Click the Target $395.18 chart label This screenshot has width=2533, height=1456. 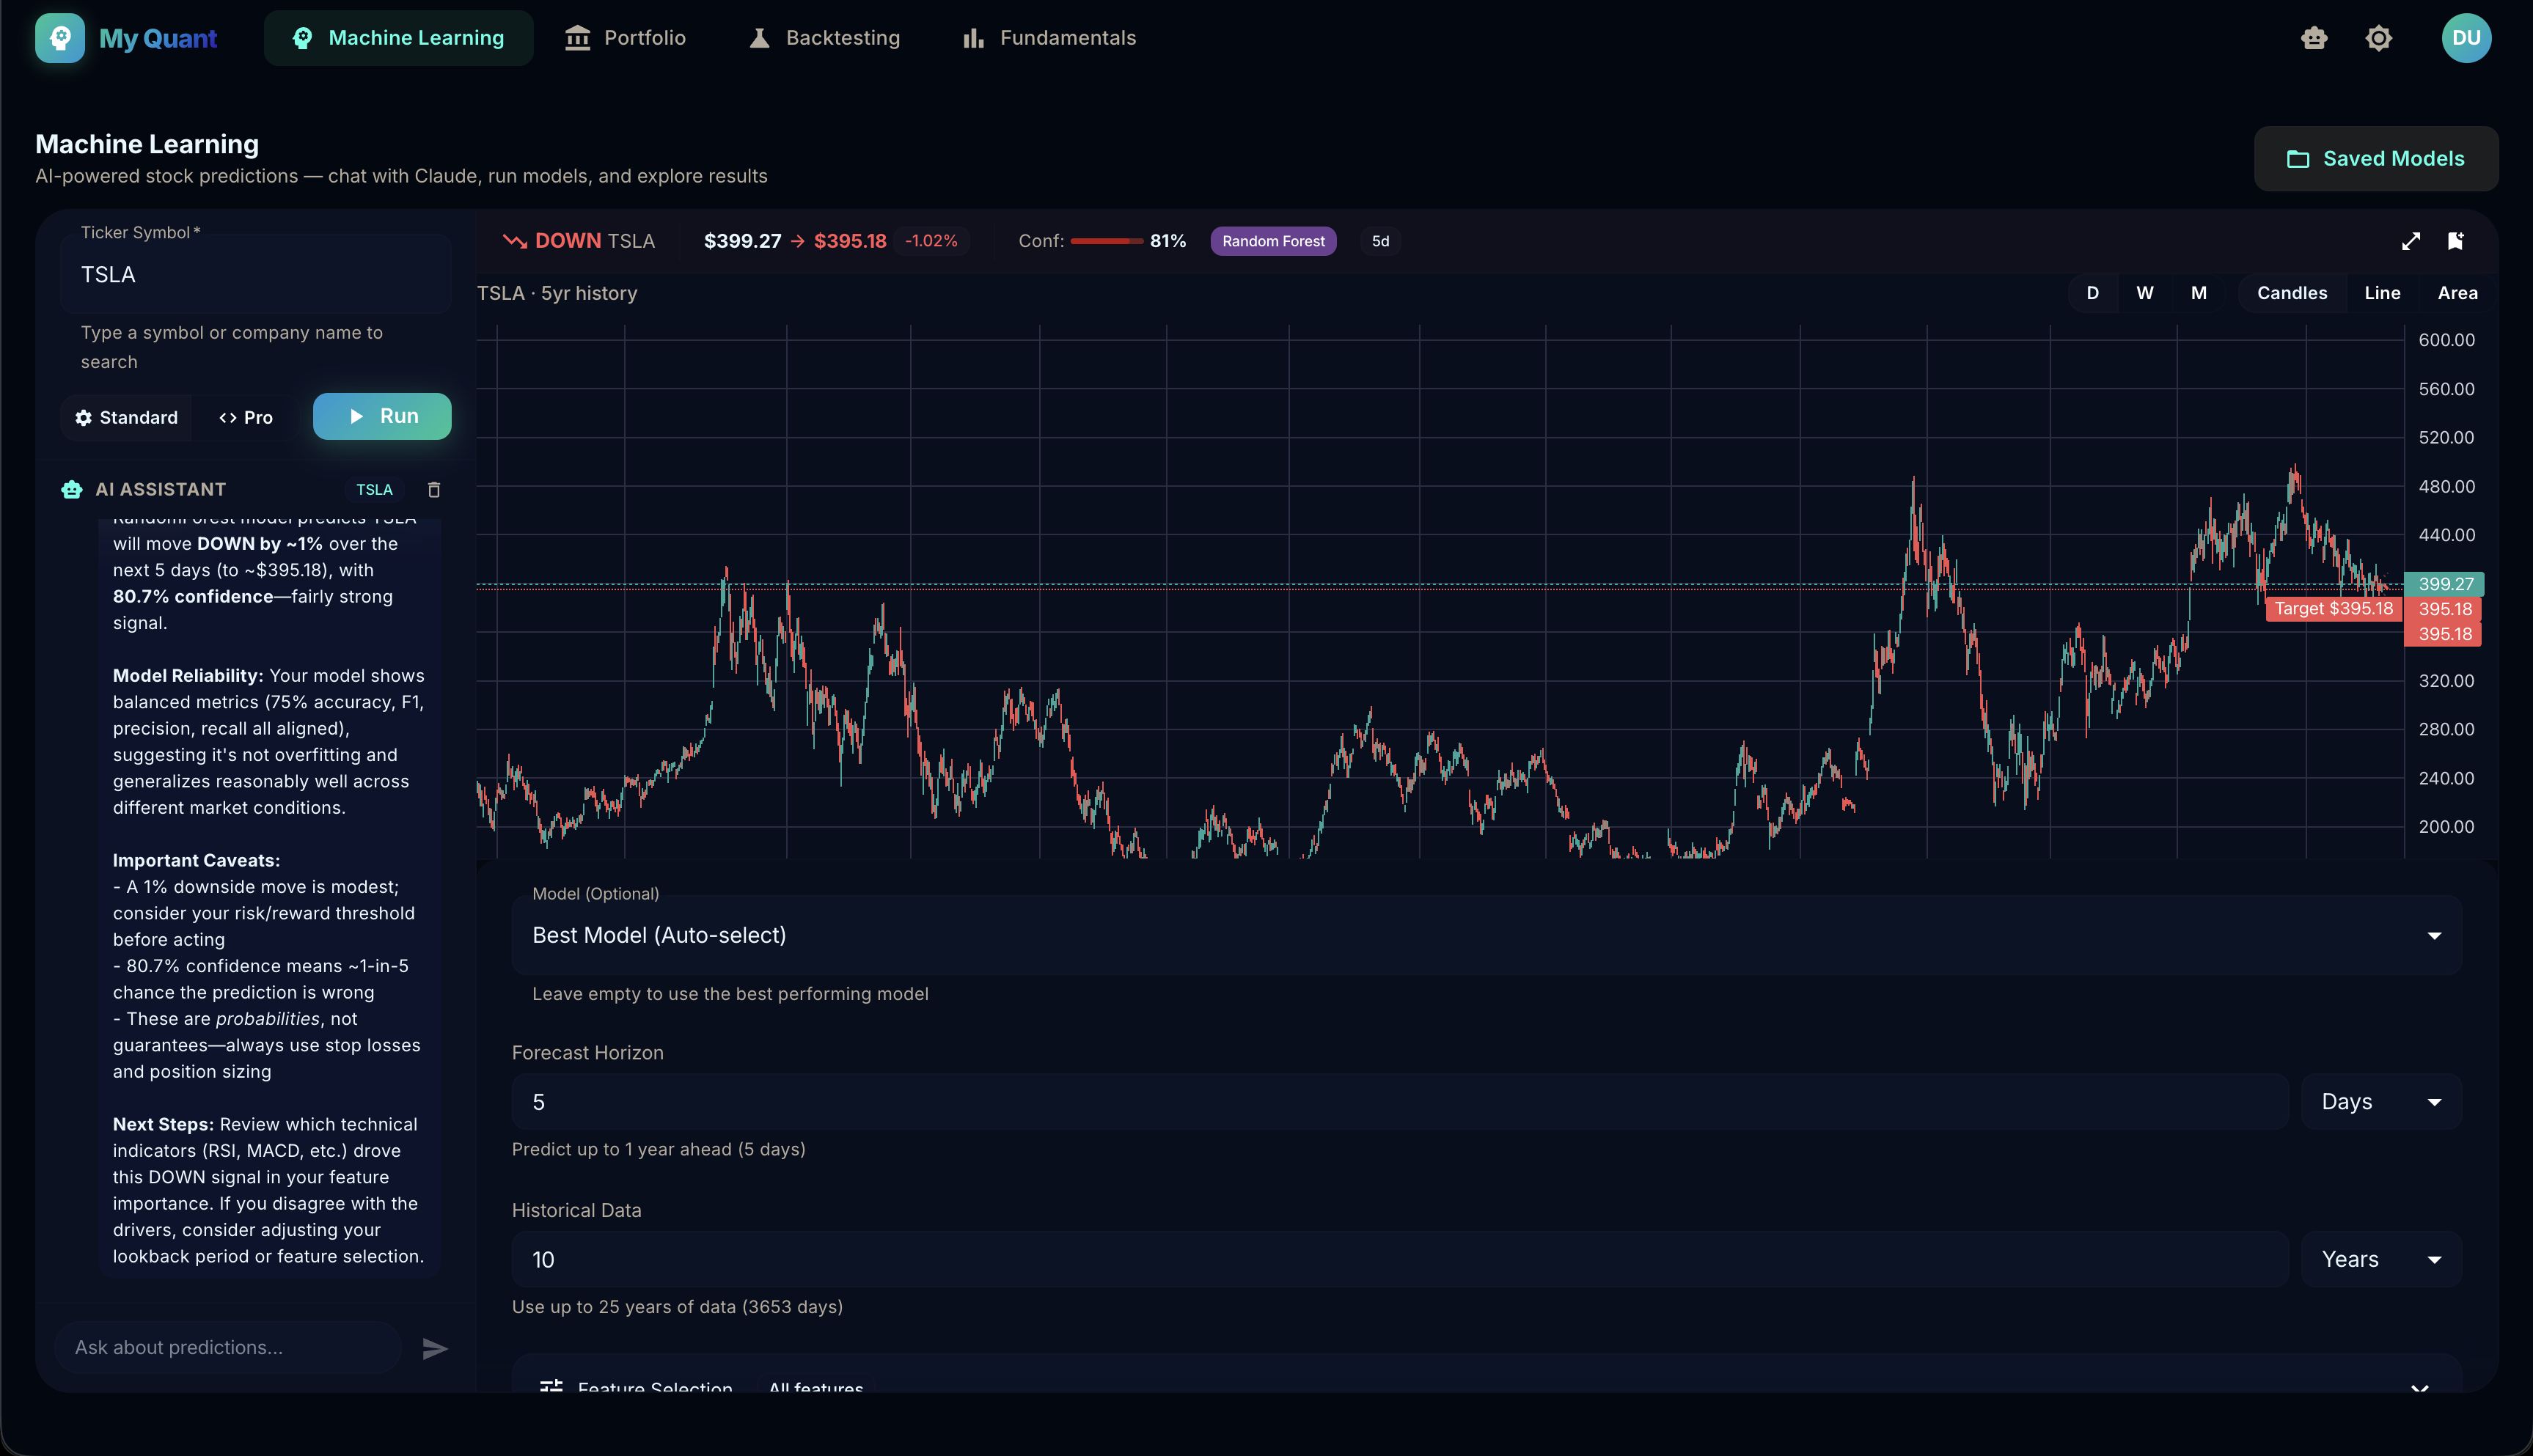coord(2333,609)
